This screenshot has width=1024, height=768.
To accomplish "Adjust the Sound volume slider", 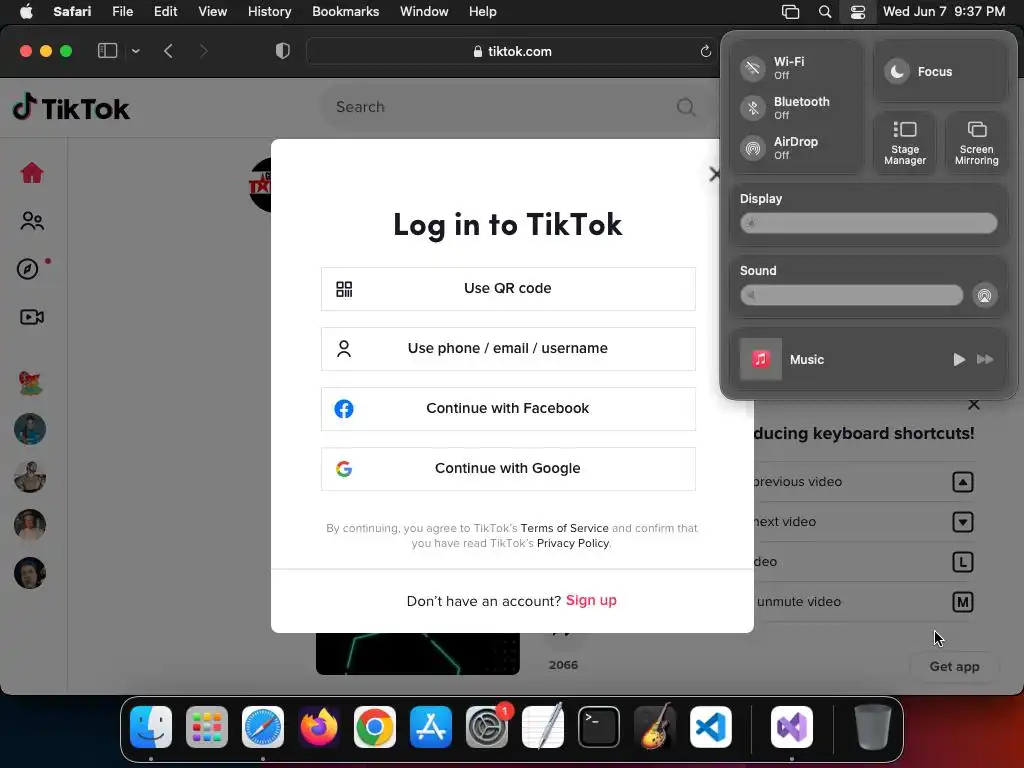I will coord(851,295).
